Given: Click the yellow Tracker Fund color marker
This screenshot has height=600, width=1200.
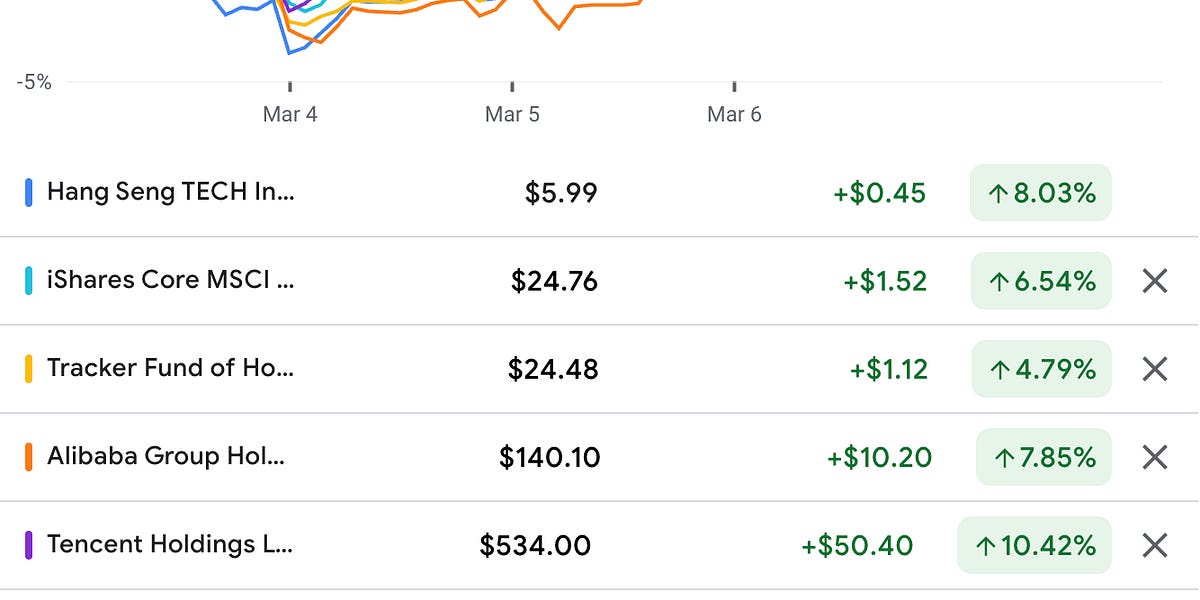Looking at the screenshot, I should pyautogui.click(x=29, y=368).
